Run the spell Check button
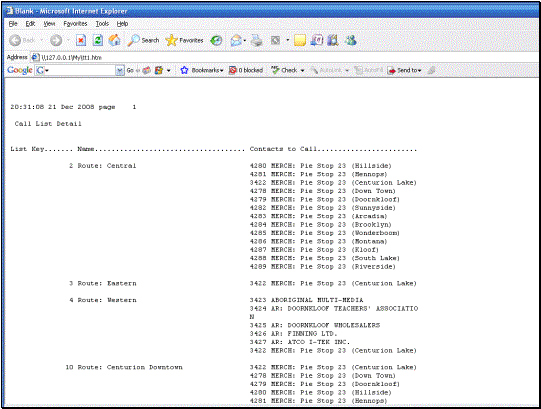 coord(284,70)
